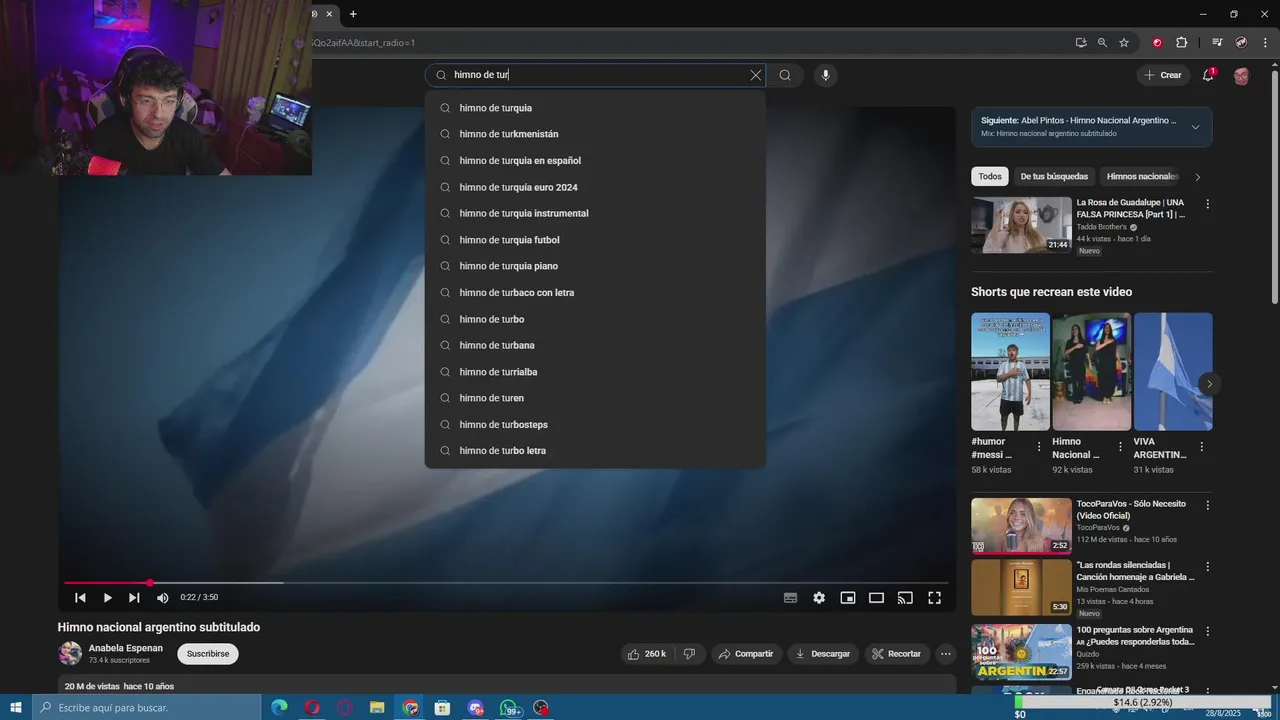Image resolution: width=1280 pixels, height=720 pixels.
Task: Click inside the YouTube search field
Action: pos(595,75)
